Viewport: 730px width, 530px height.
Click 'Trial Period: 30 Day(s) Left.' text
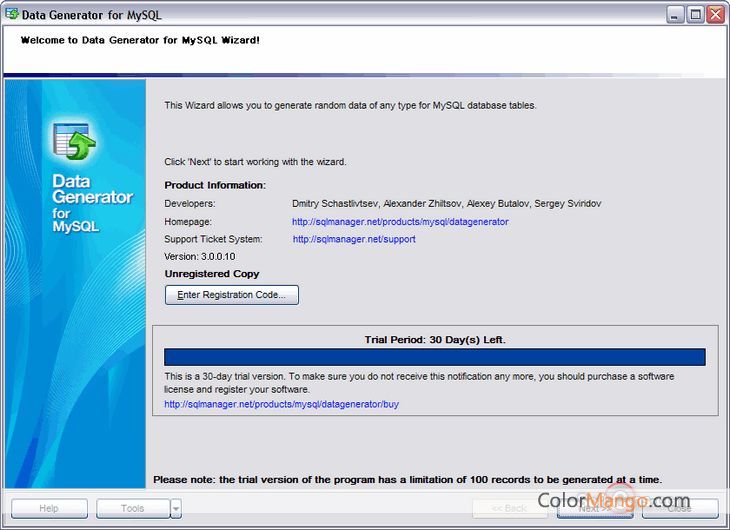[435, 340]
